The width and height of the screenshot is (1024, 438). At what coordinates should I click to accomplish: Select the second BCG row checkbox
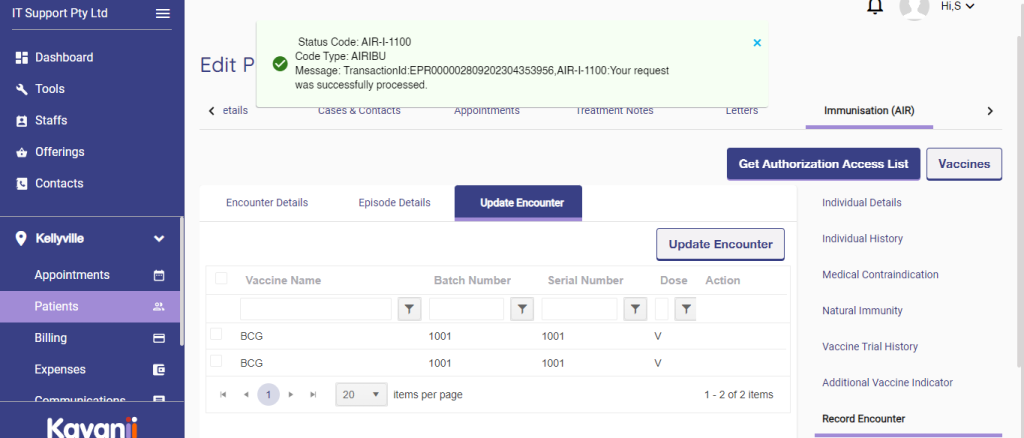[x=217, y=361]
